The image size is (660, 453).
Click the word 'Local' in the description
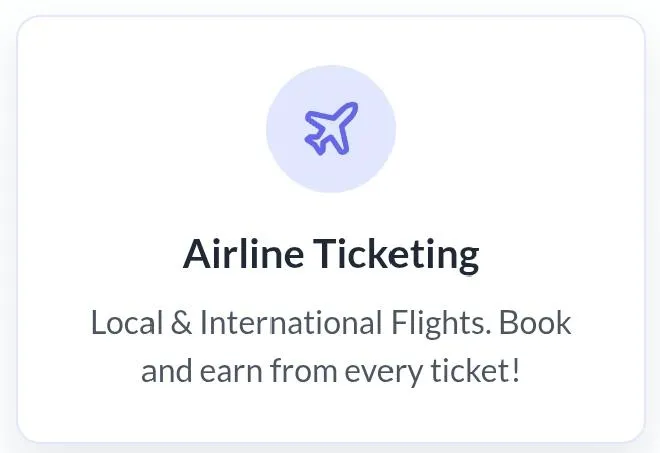[126, 323]
